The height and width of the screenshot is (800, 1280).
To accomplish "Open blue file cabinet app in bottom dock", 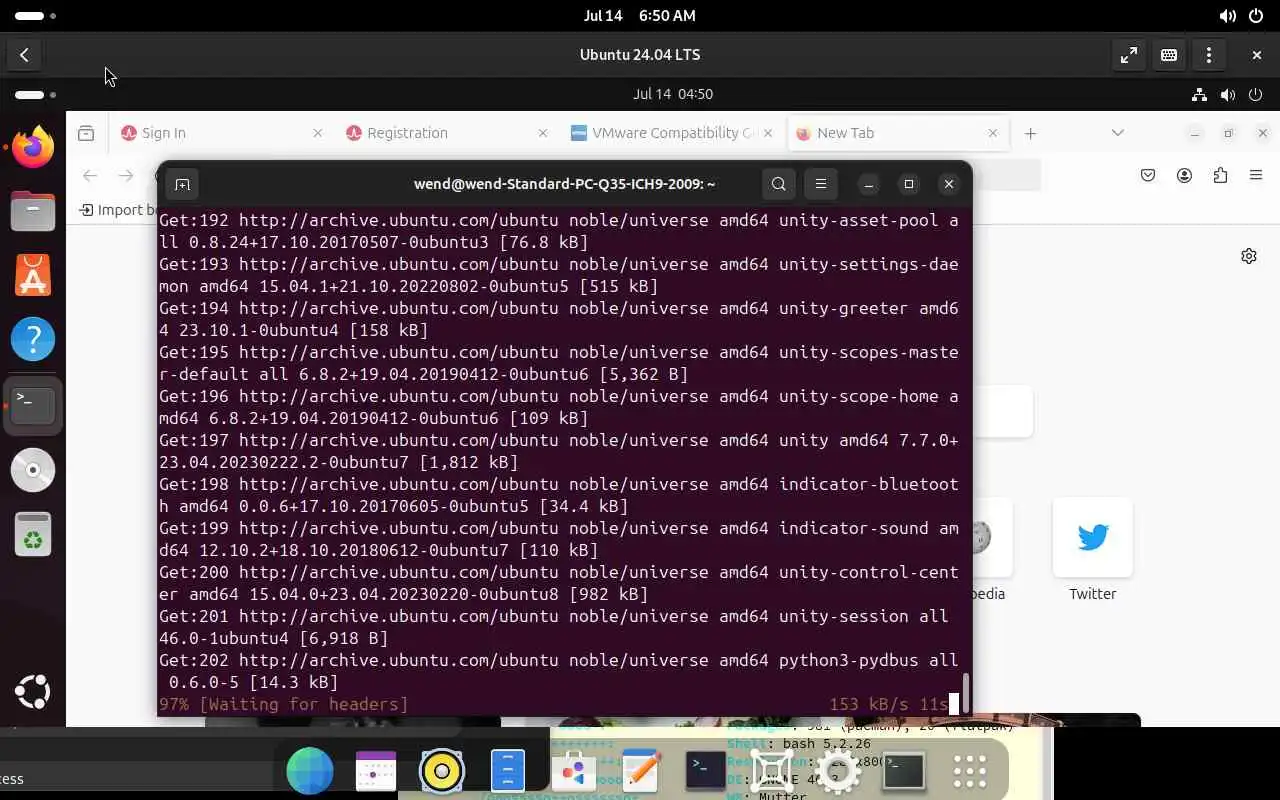I will click(x=508, y=771).
